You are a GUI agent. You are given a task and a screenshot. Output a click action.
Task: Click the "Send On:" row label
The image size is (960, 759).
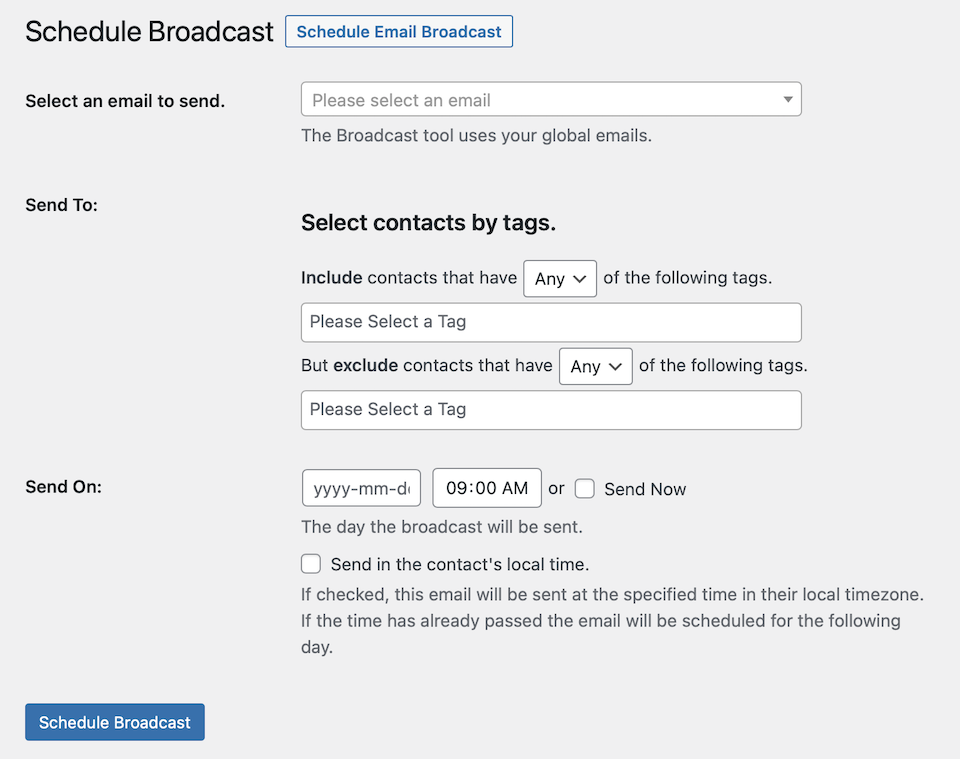coord(63,488)
